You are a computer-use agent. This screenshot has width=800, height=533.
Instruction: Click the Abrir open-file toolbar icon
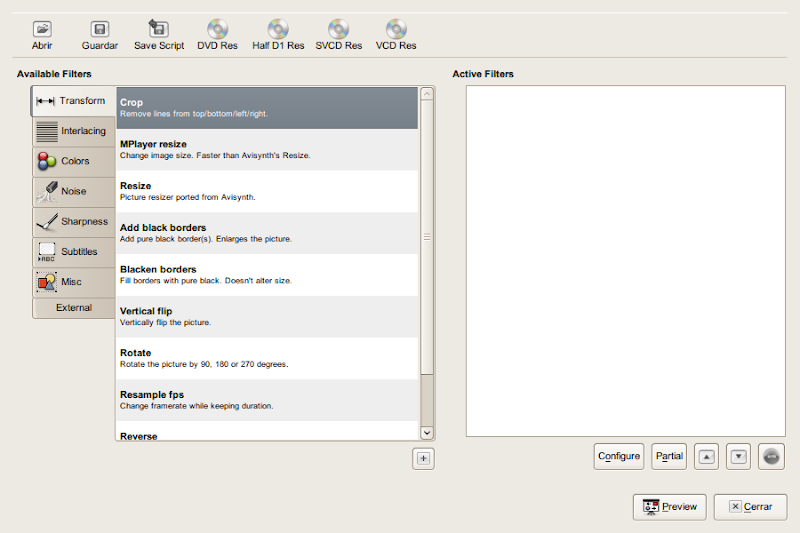pos(42,30)
